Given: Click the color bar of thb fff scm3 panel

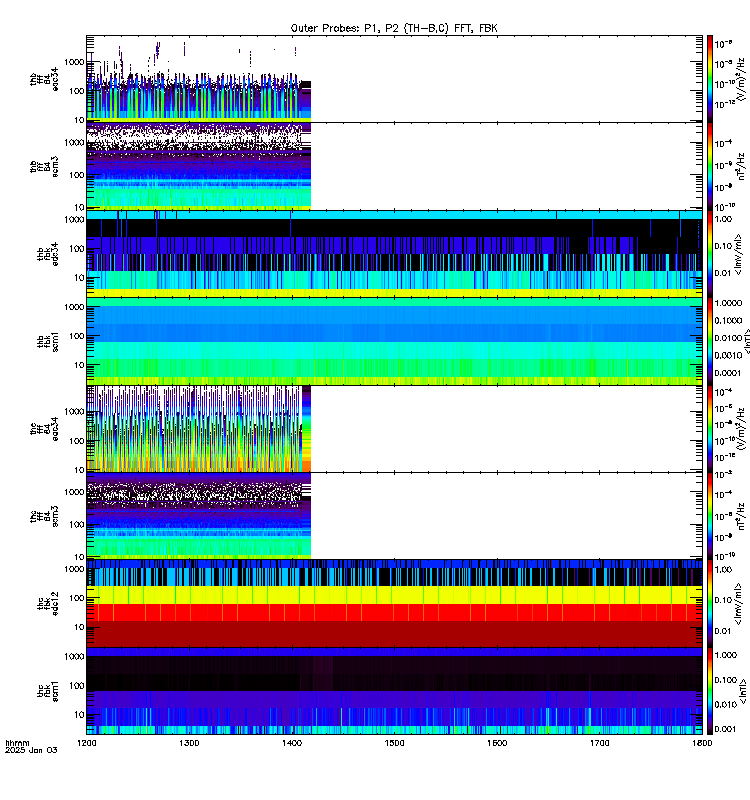Looking at the screenshot, I should coord(710,166).
